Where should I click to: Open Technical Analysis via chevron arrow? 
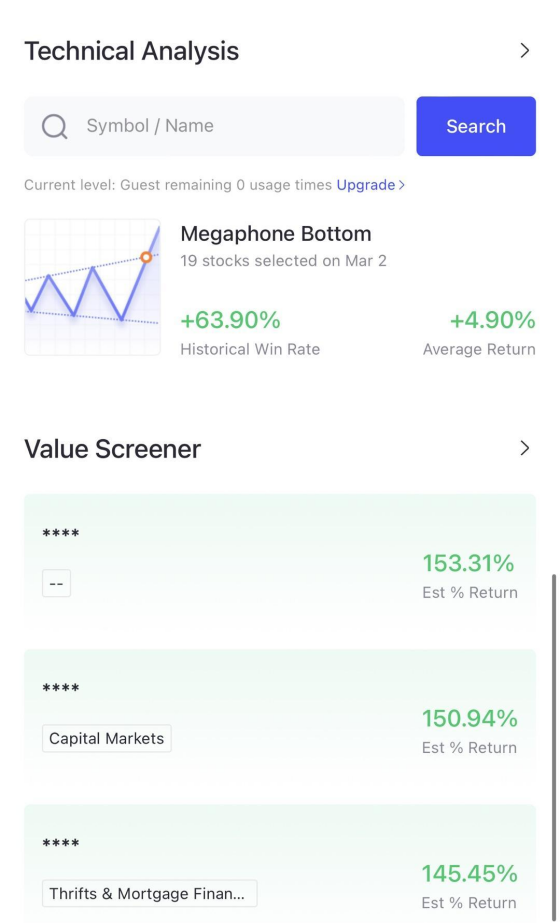(x=525, y=51)
